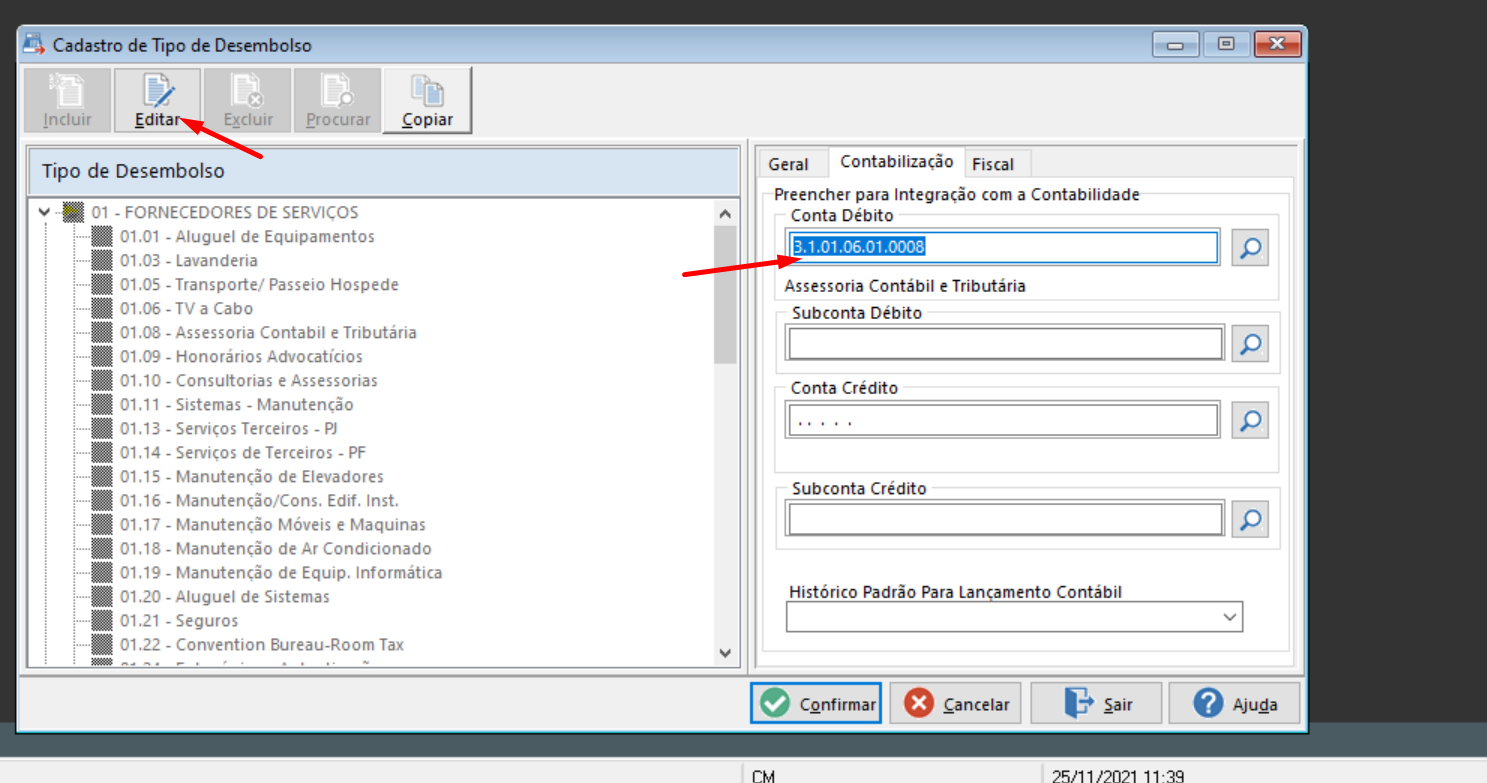This screenshot has width=1487, height=783.
Task: Click into the Subconta Crédito field
Action: coord(1005,519)
